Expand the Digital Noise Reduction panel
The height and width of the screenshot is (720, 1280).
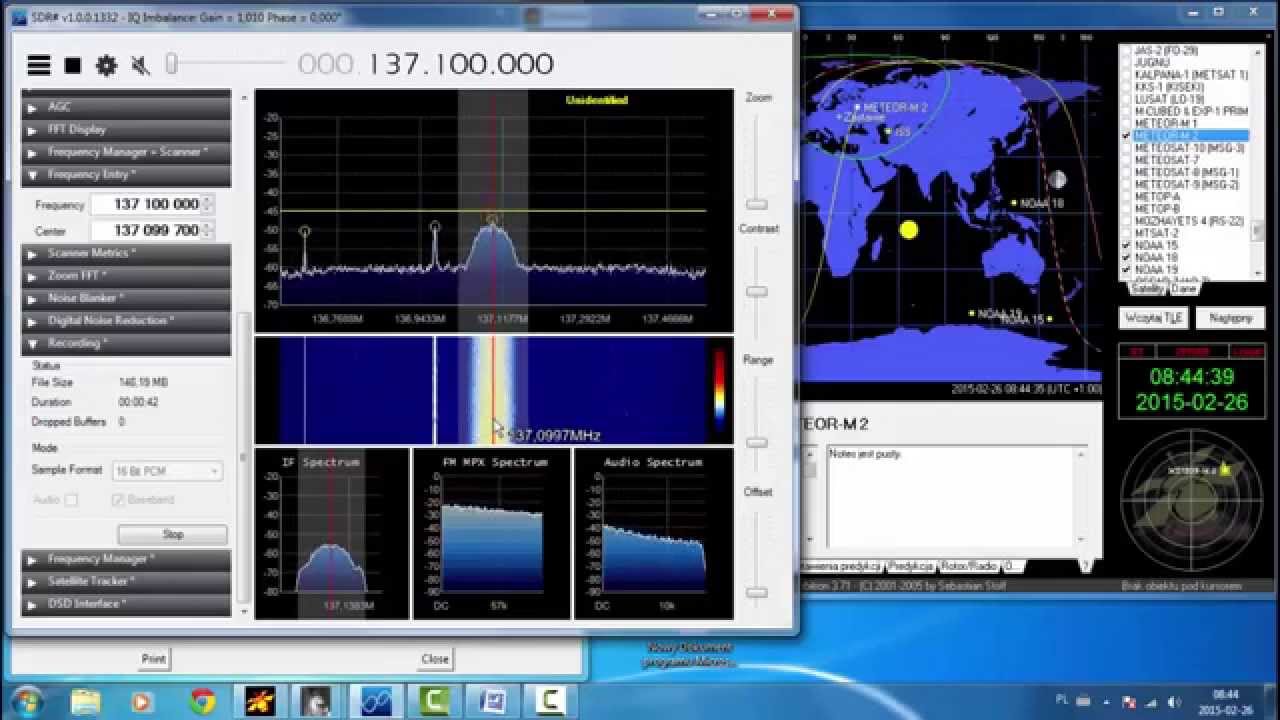pyautogui.click(x=126, y=321)
